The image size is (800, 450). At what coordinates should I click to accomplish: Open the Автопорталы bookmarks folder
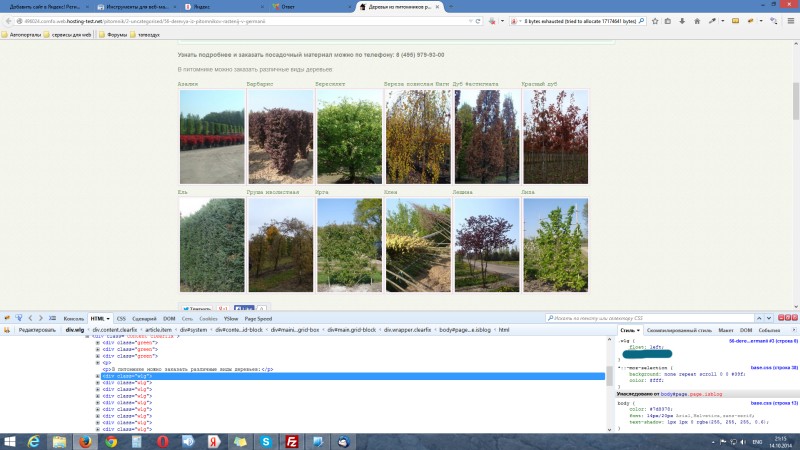coord(21,35)
